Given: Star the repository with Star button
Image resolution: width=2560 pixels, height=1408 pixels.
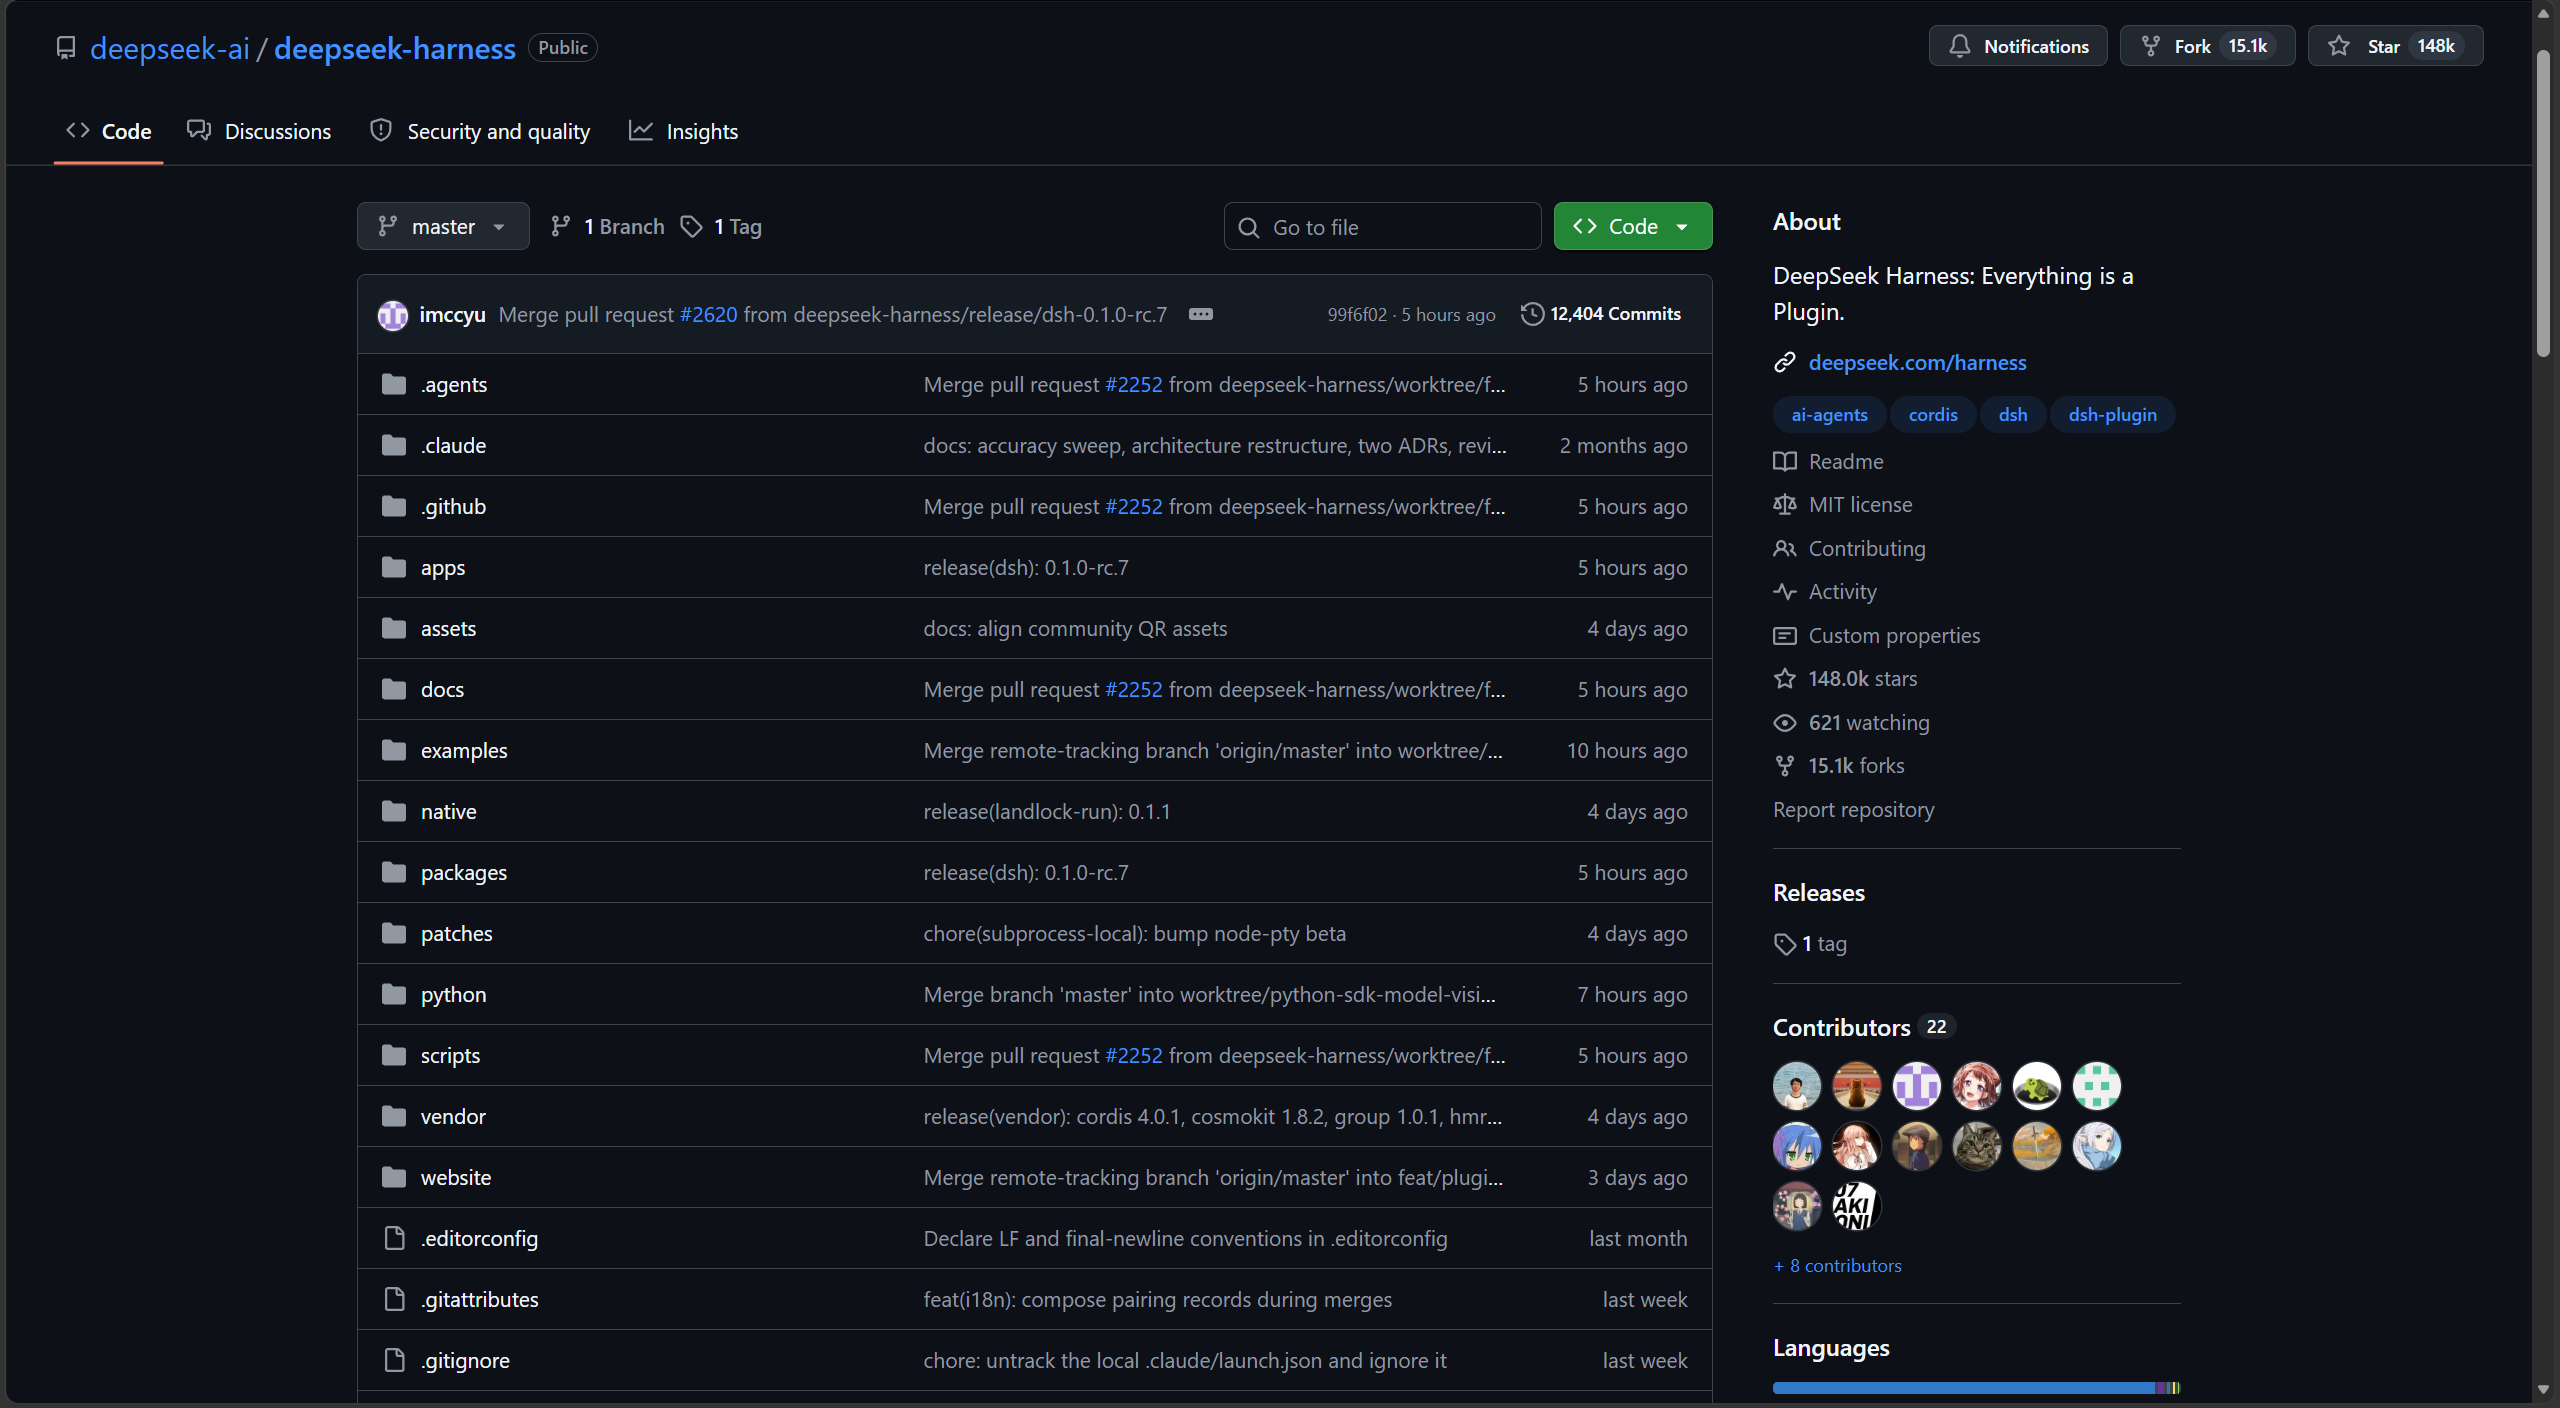Looking at the screenshot, I should pyautogui.click(x=2395, y=46).
